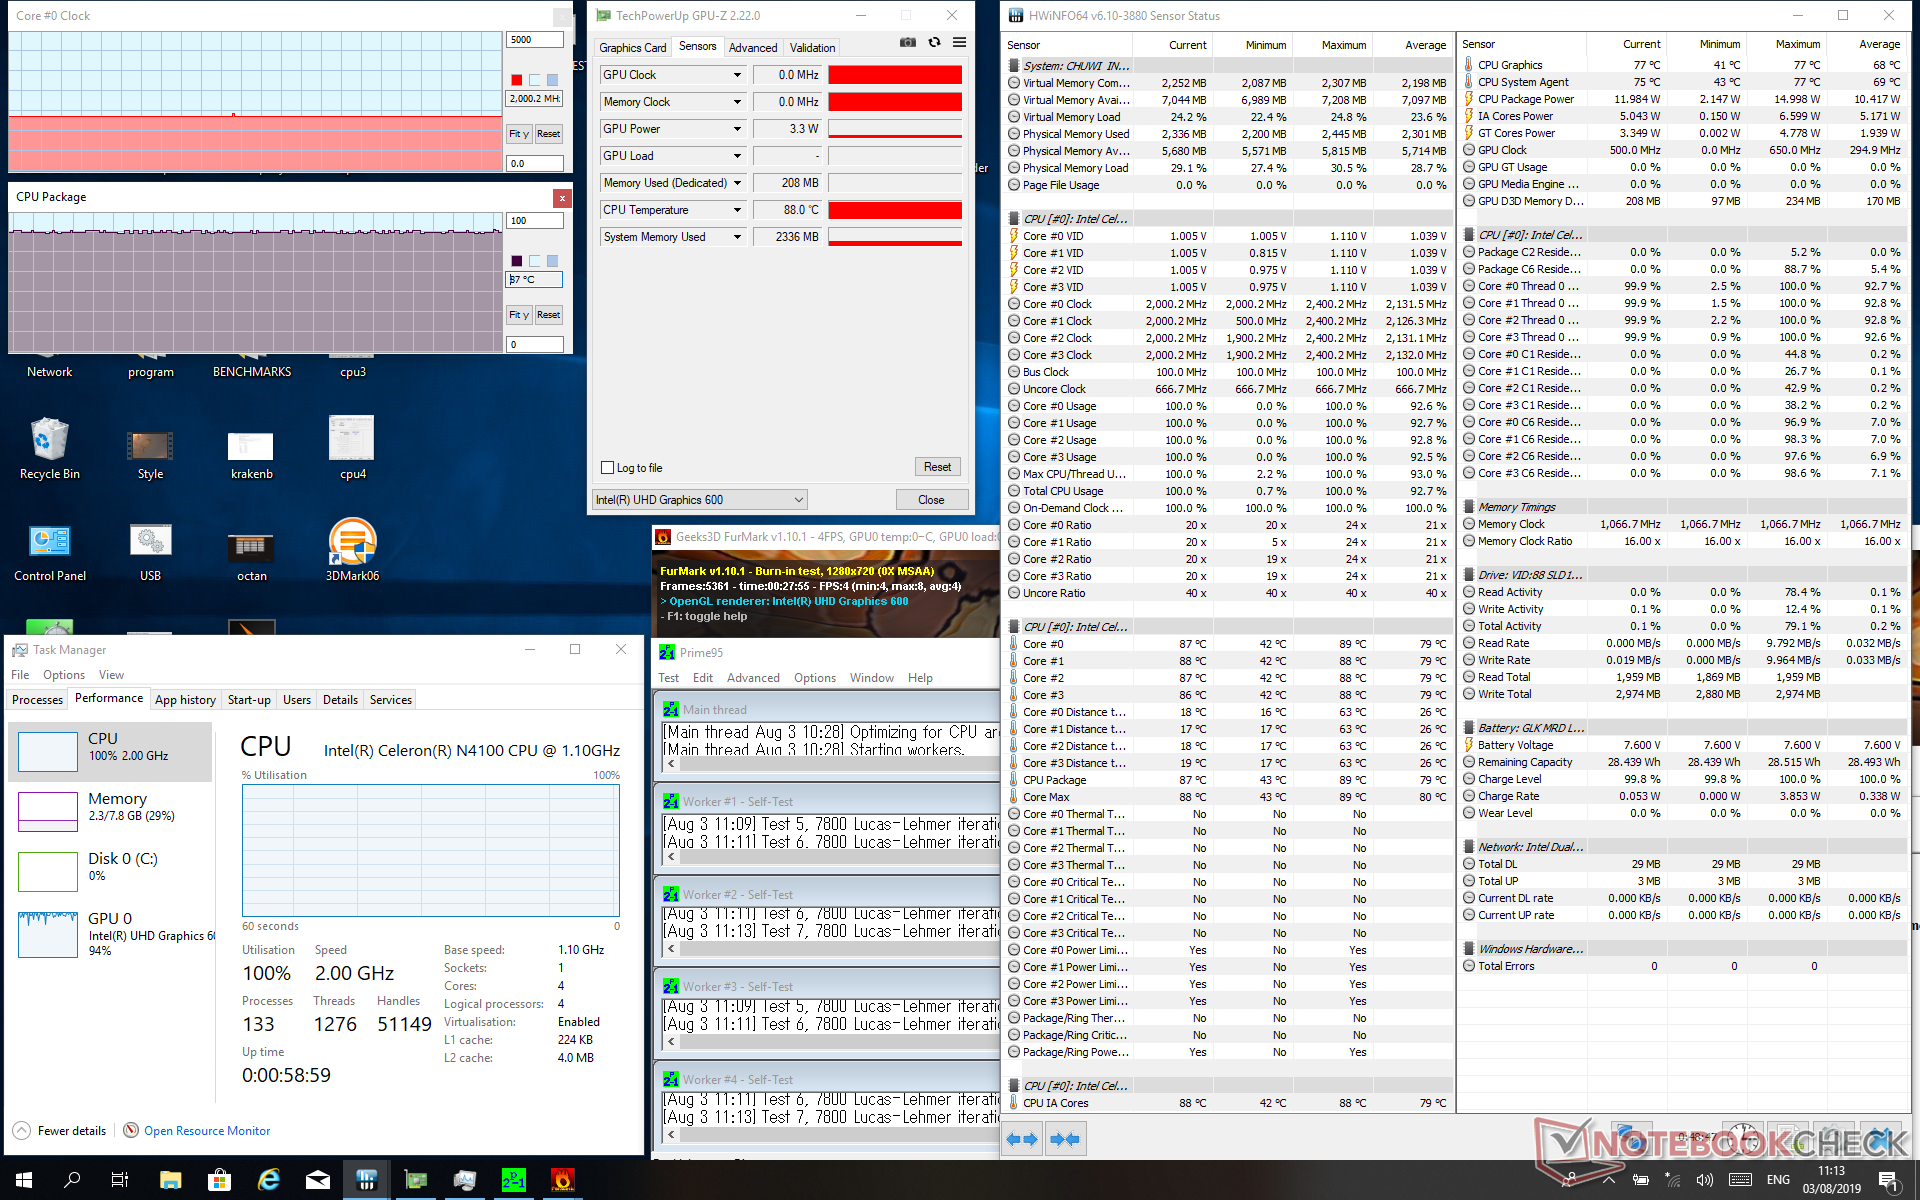Pick red color swatch in Core #0 Clock
This screenshot has width=1920, height=1200.
pos(516,80)
